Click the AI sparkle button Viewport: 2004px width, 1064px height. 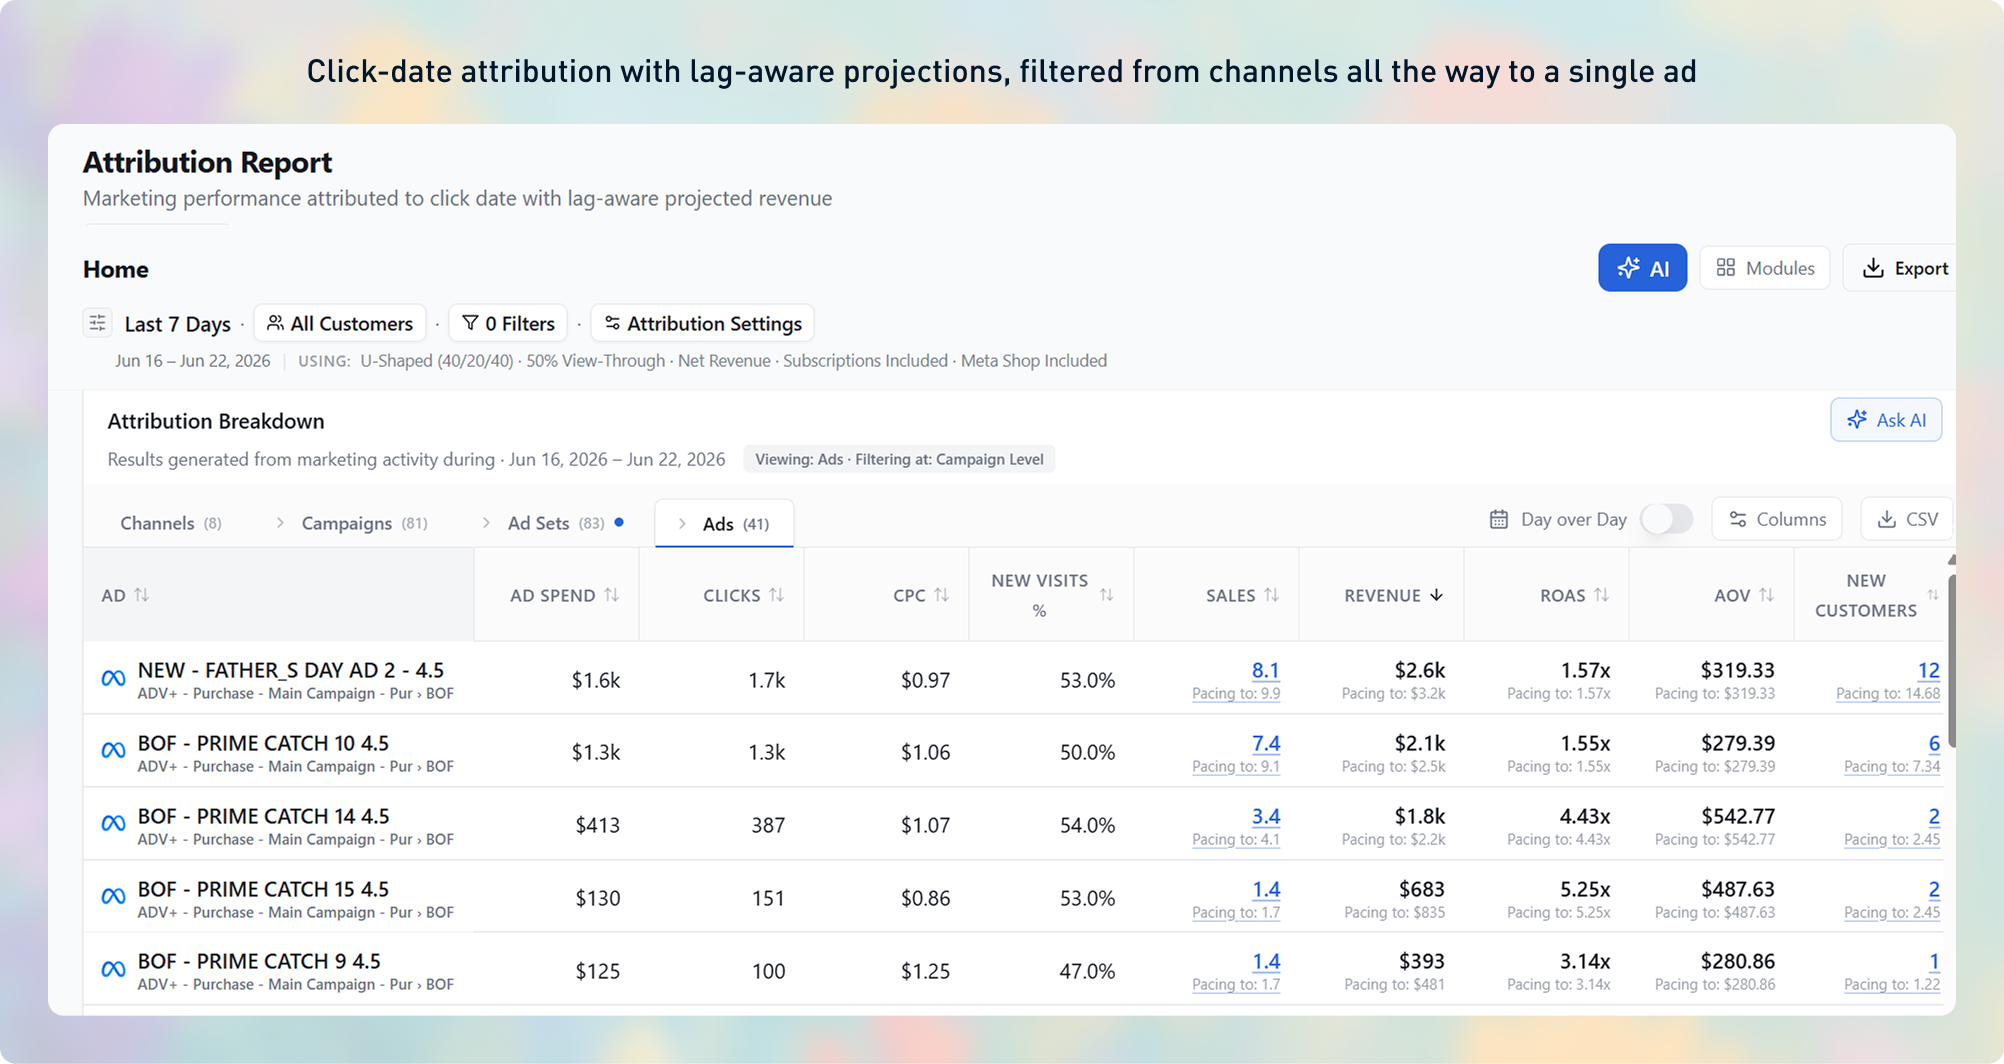point(1642,268)
